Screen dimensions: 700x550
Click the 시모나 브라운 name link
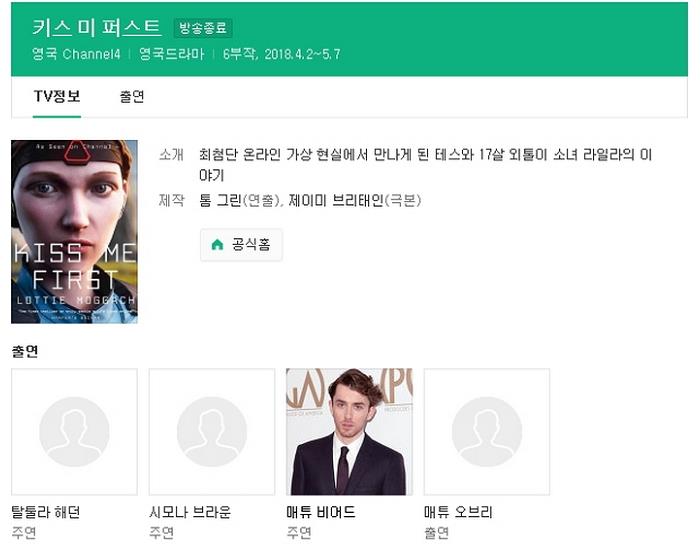click(x=190, y=512)
